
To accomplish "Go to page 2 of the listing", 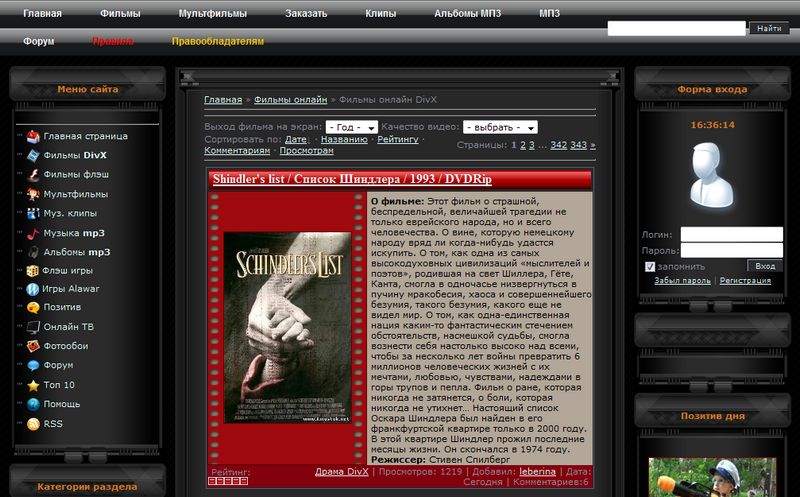I will click(x=522, y=145).
